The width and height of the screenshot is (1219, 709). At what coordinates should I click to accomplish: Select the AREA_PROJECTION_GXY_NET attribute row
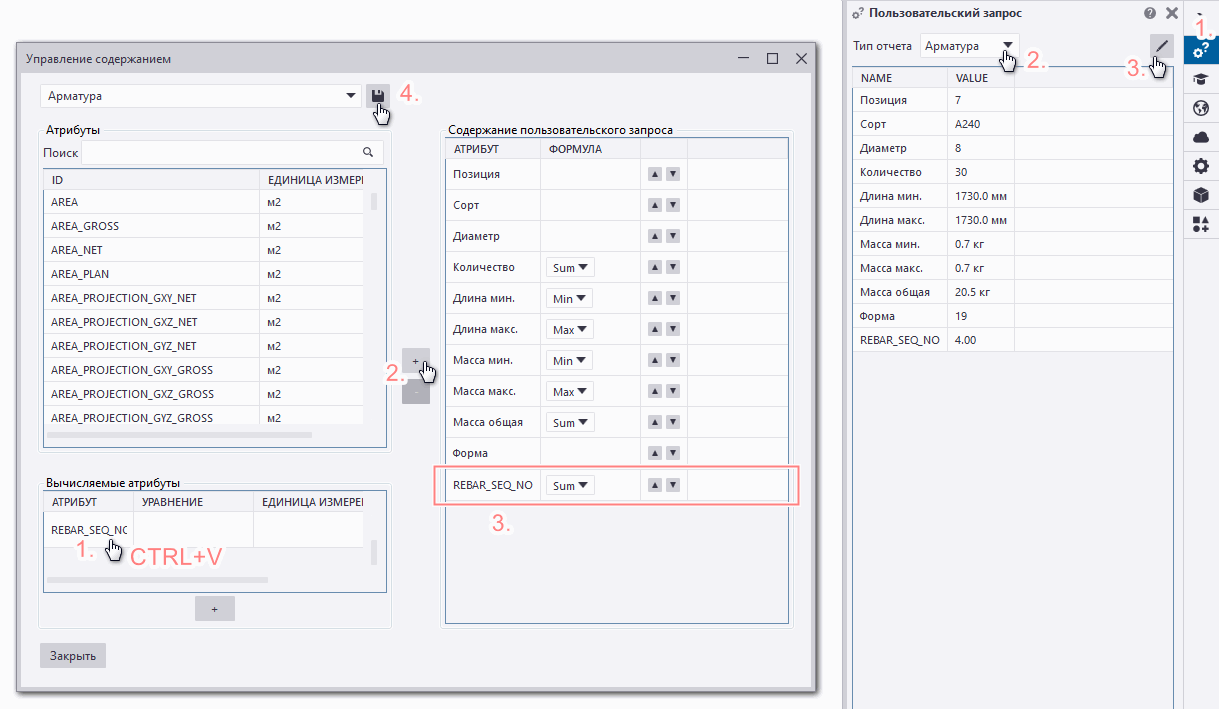point(204,298)
